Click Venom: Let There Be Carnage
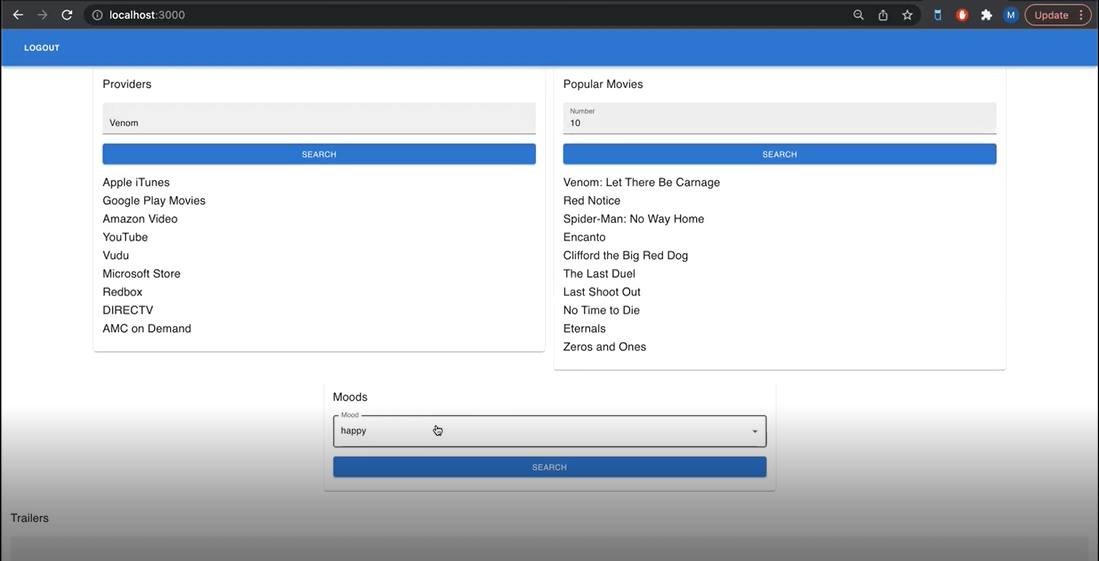Screen dimensions: 1099x561 (641, 182)
